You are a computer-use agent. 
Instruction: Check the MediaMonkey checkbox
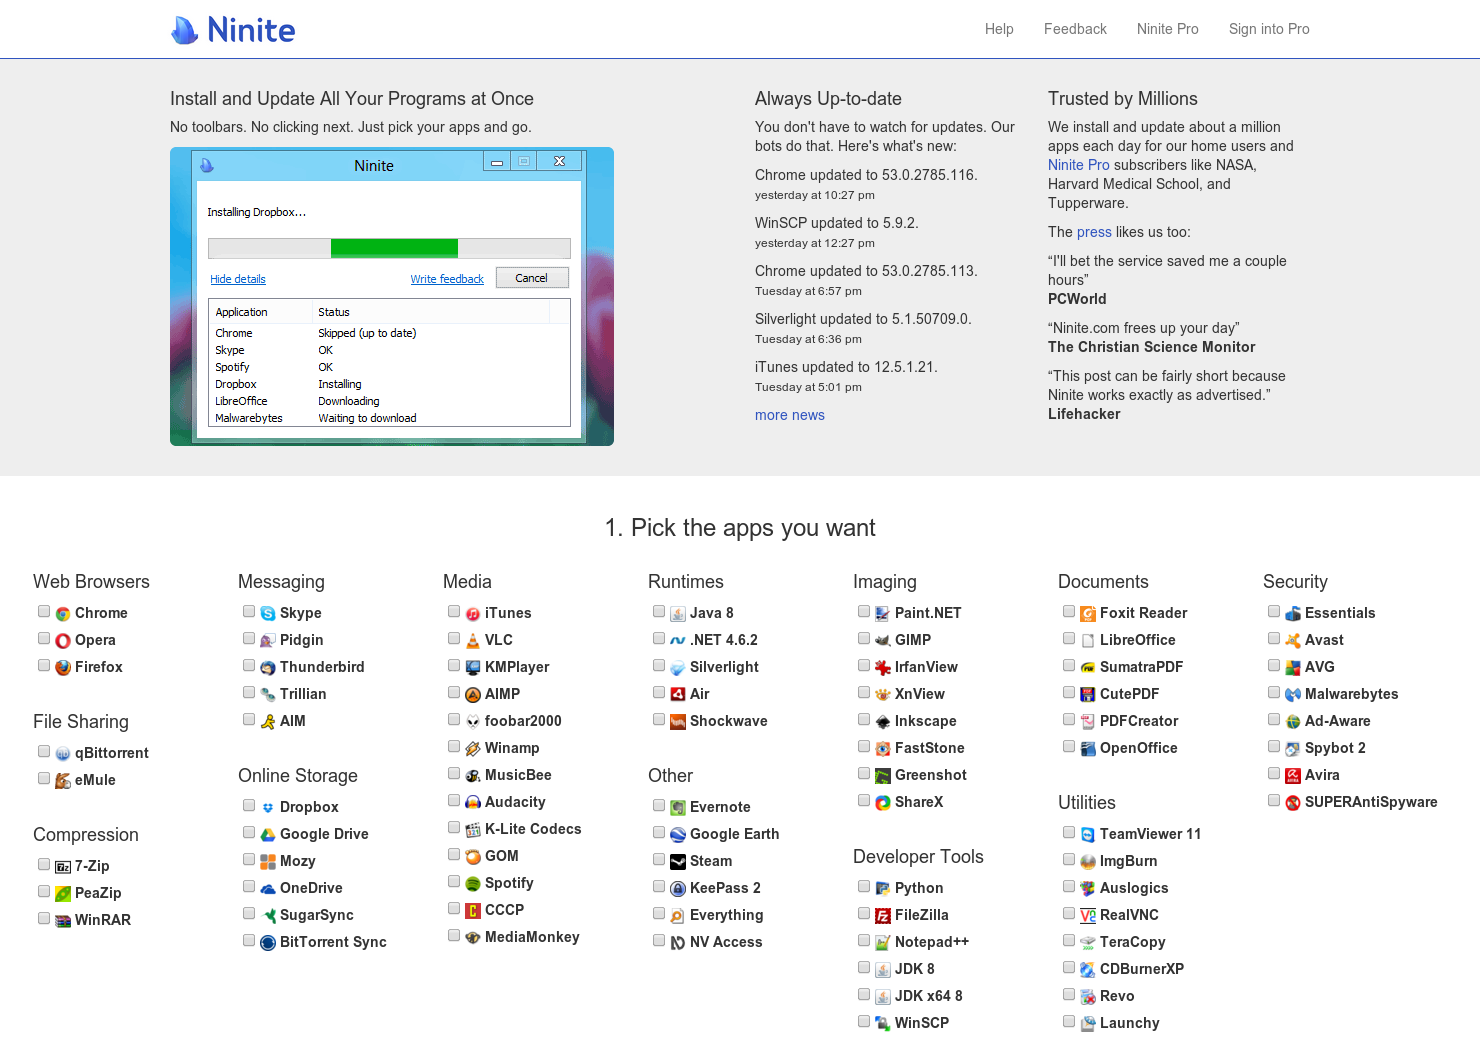(x=454, y=935)
